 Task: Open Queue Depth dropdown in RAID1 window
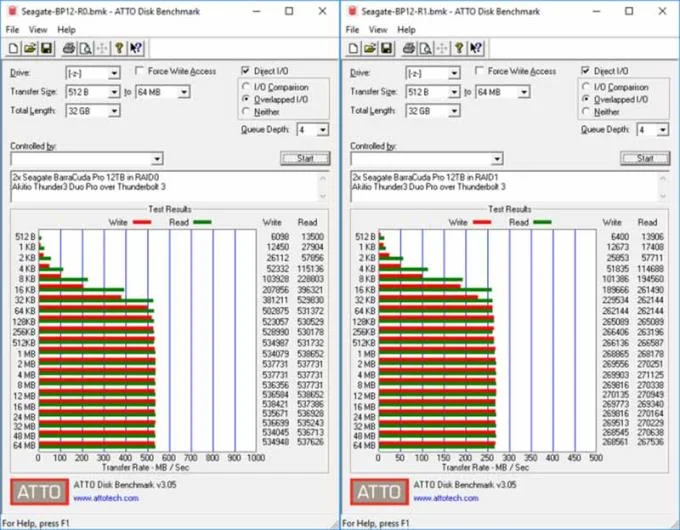(x=653, y=130)
